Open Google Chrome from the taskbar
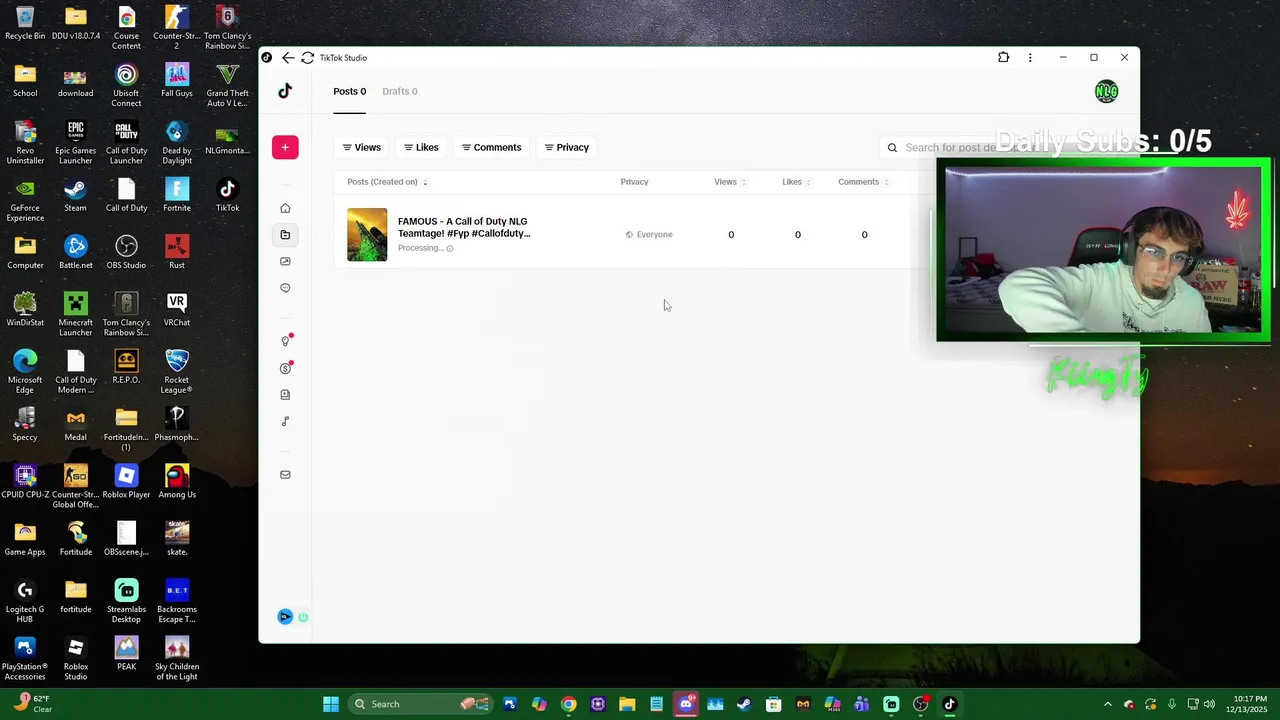This screenshot has width=1280, height=720. click(x=568, y=704)
